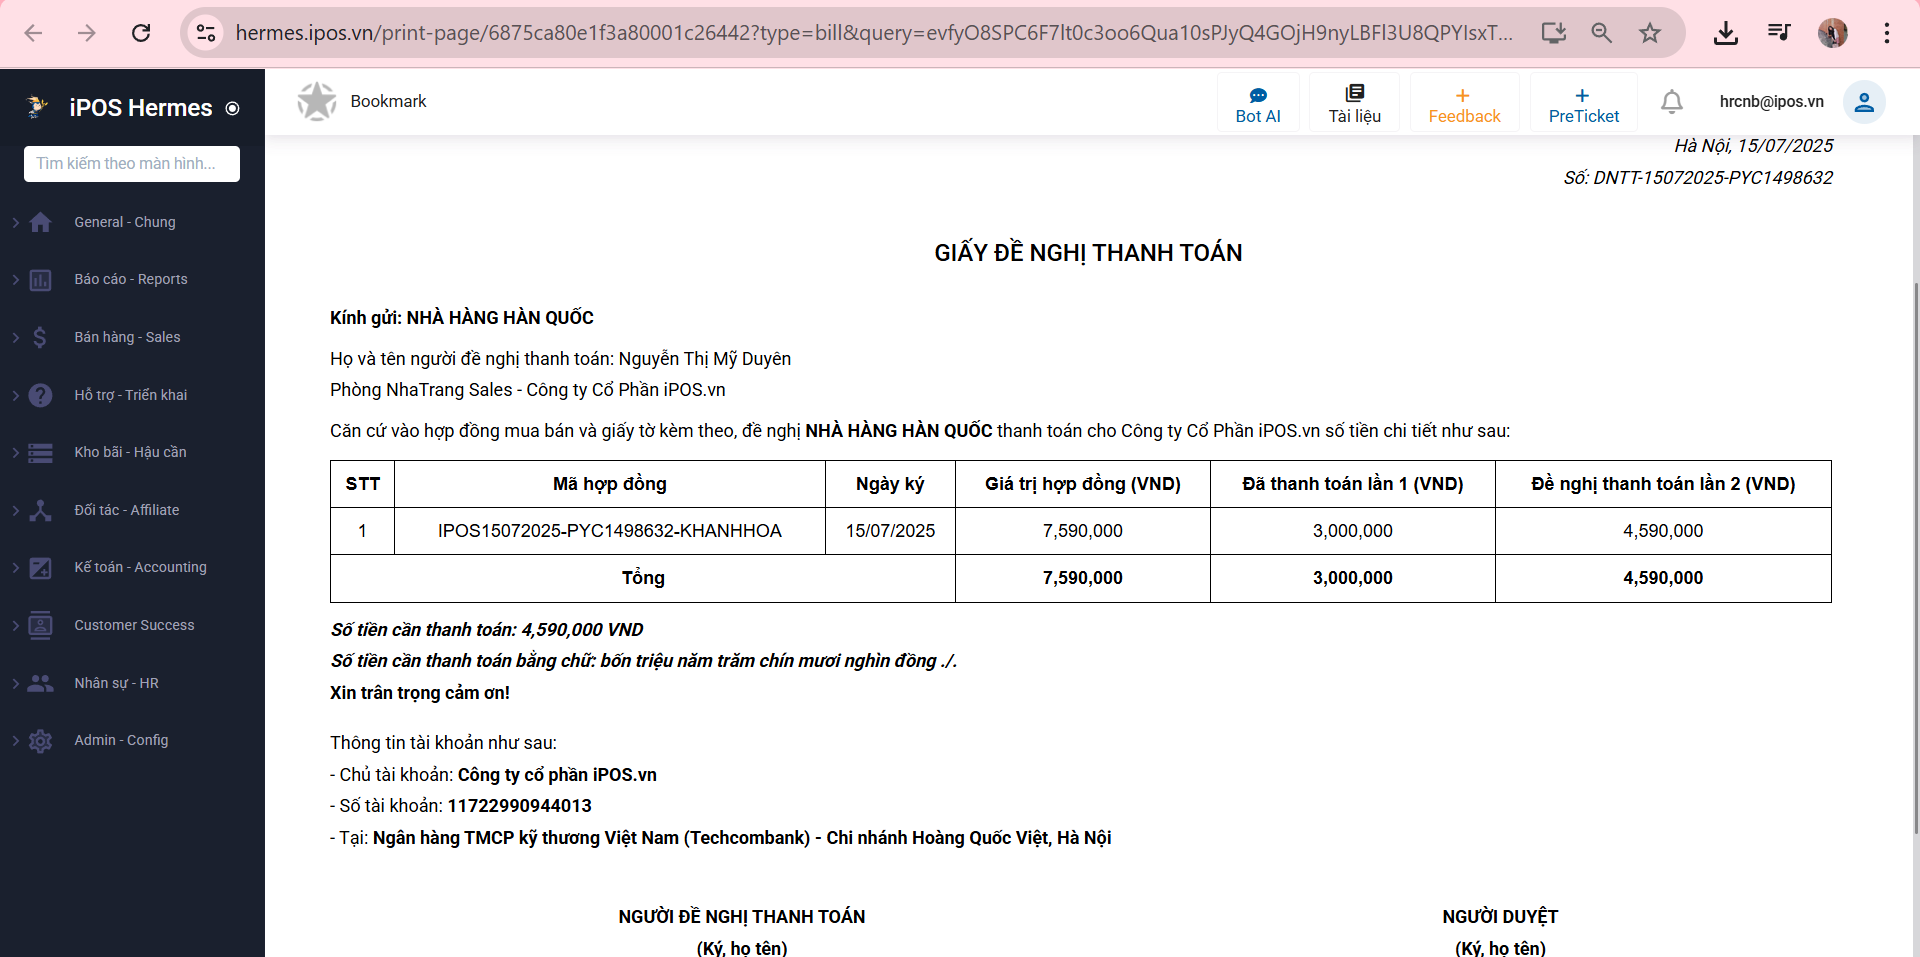Expand the Customer Success chevron
The image size is (1920, 957).
tap(15, 625)
